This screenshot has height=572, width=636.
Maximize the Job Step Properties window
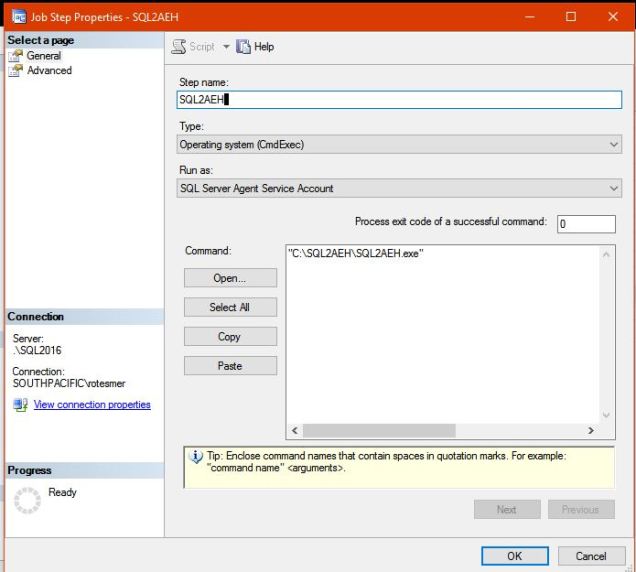coord(571,17)
